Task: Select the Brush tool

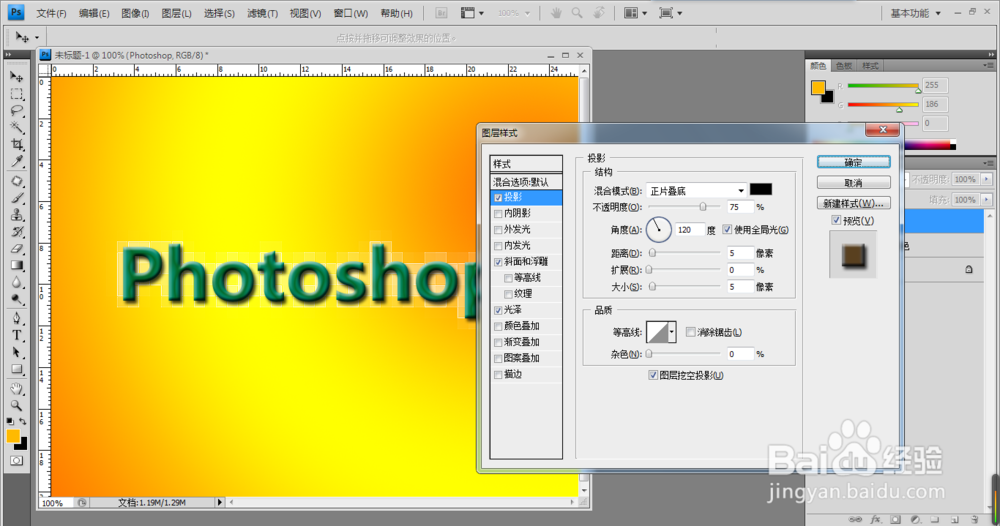Action: click(x=17, y=198)
